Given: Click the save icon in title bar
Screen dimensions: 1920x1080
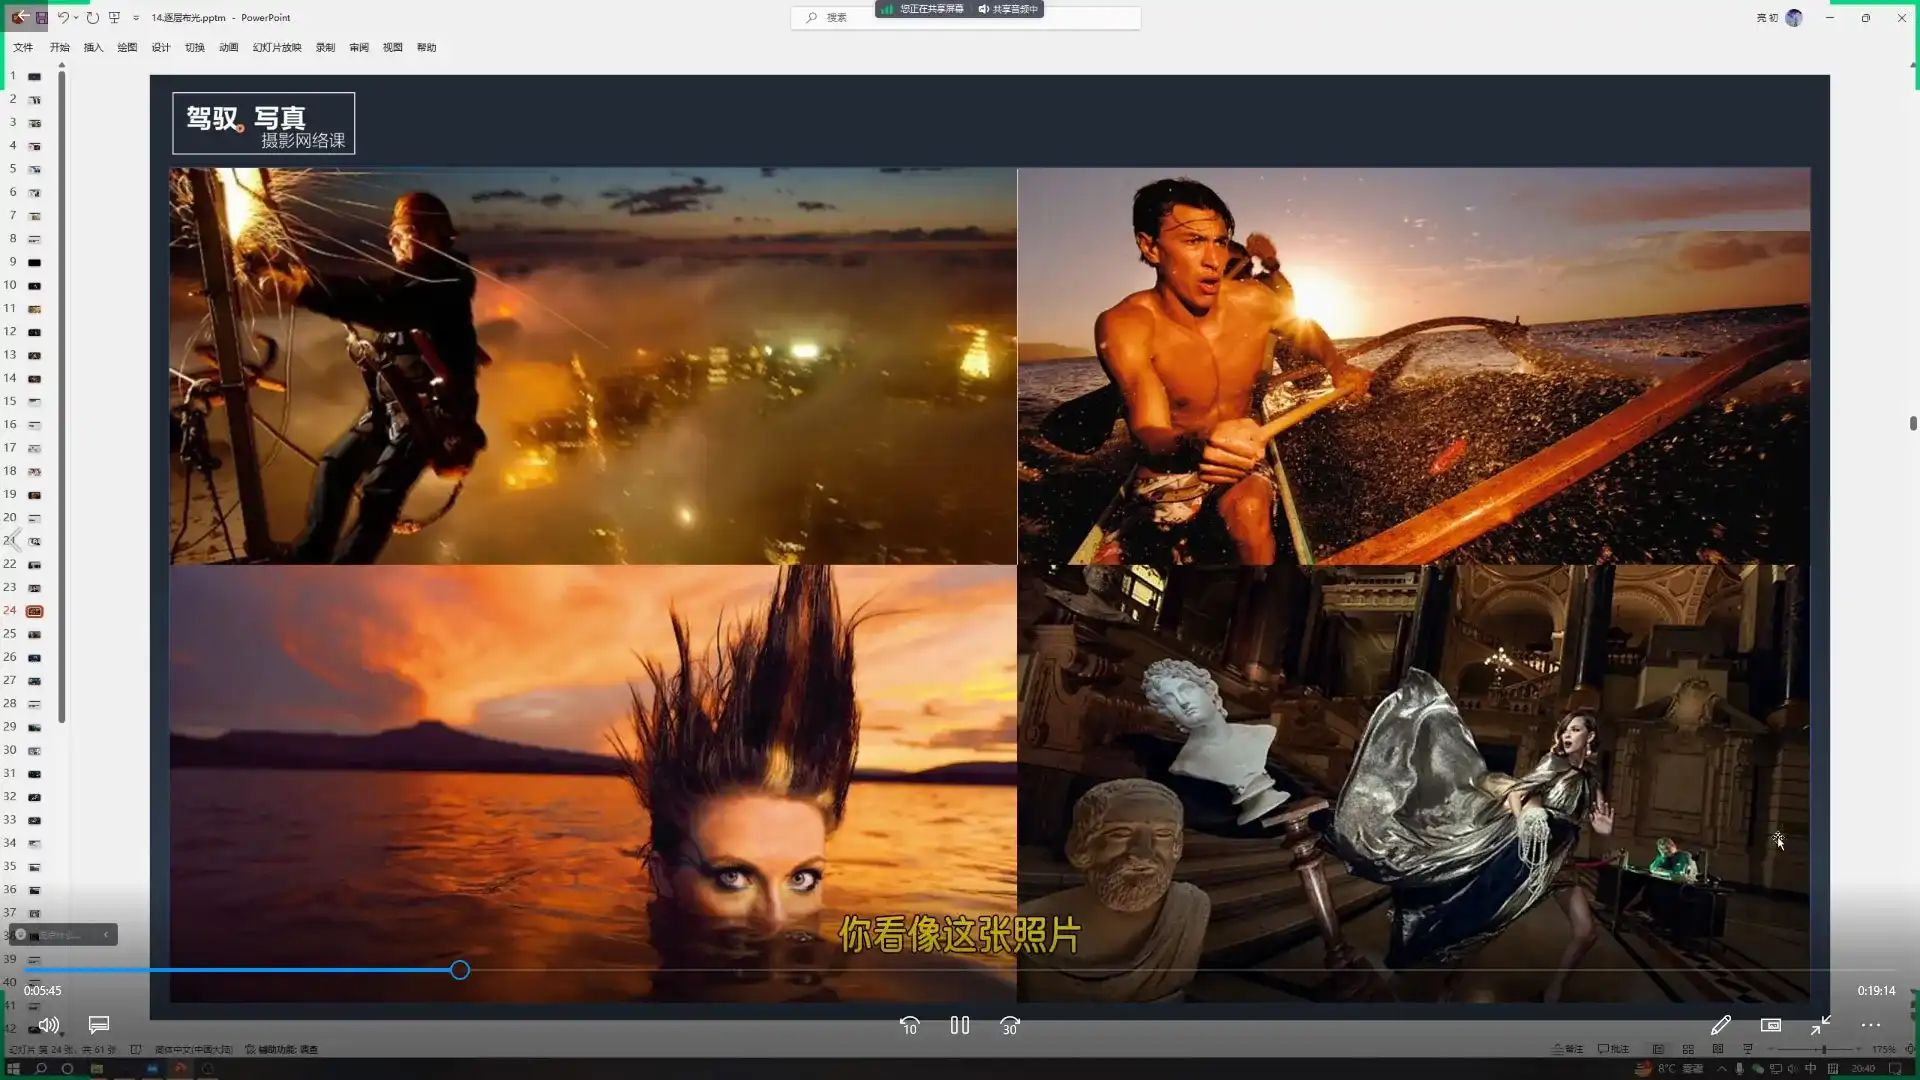Looking at the screenshot, I should coord(41,17).
